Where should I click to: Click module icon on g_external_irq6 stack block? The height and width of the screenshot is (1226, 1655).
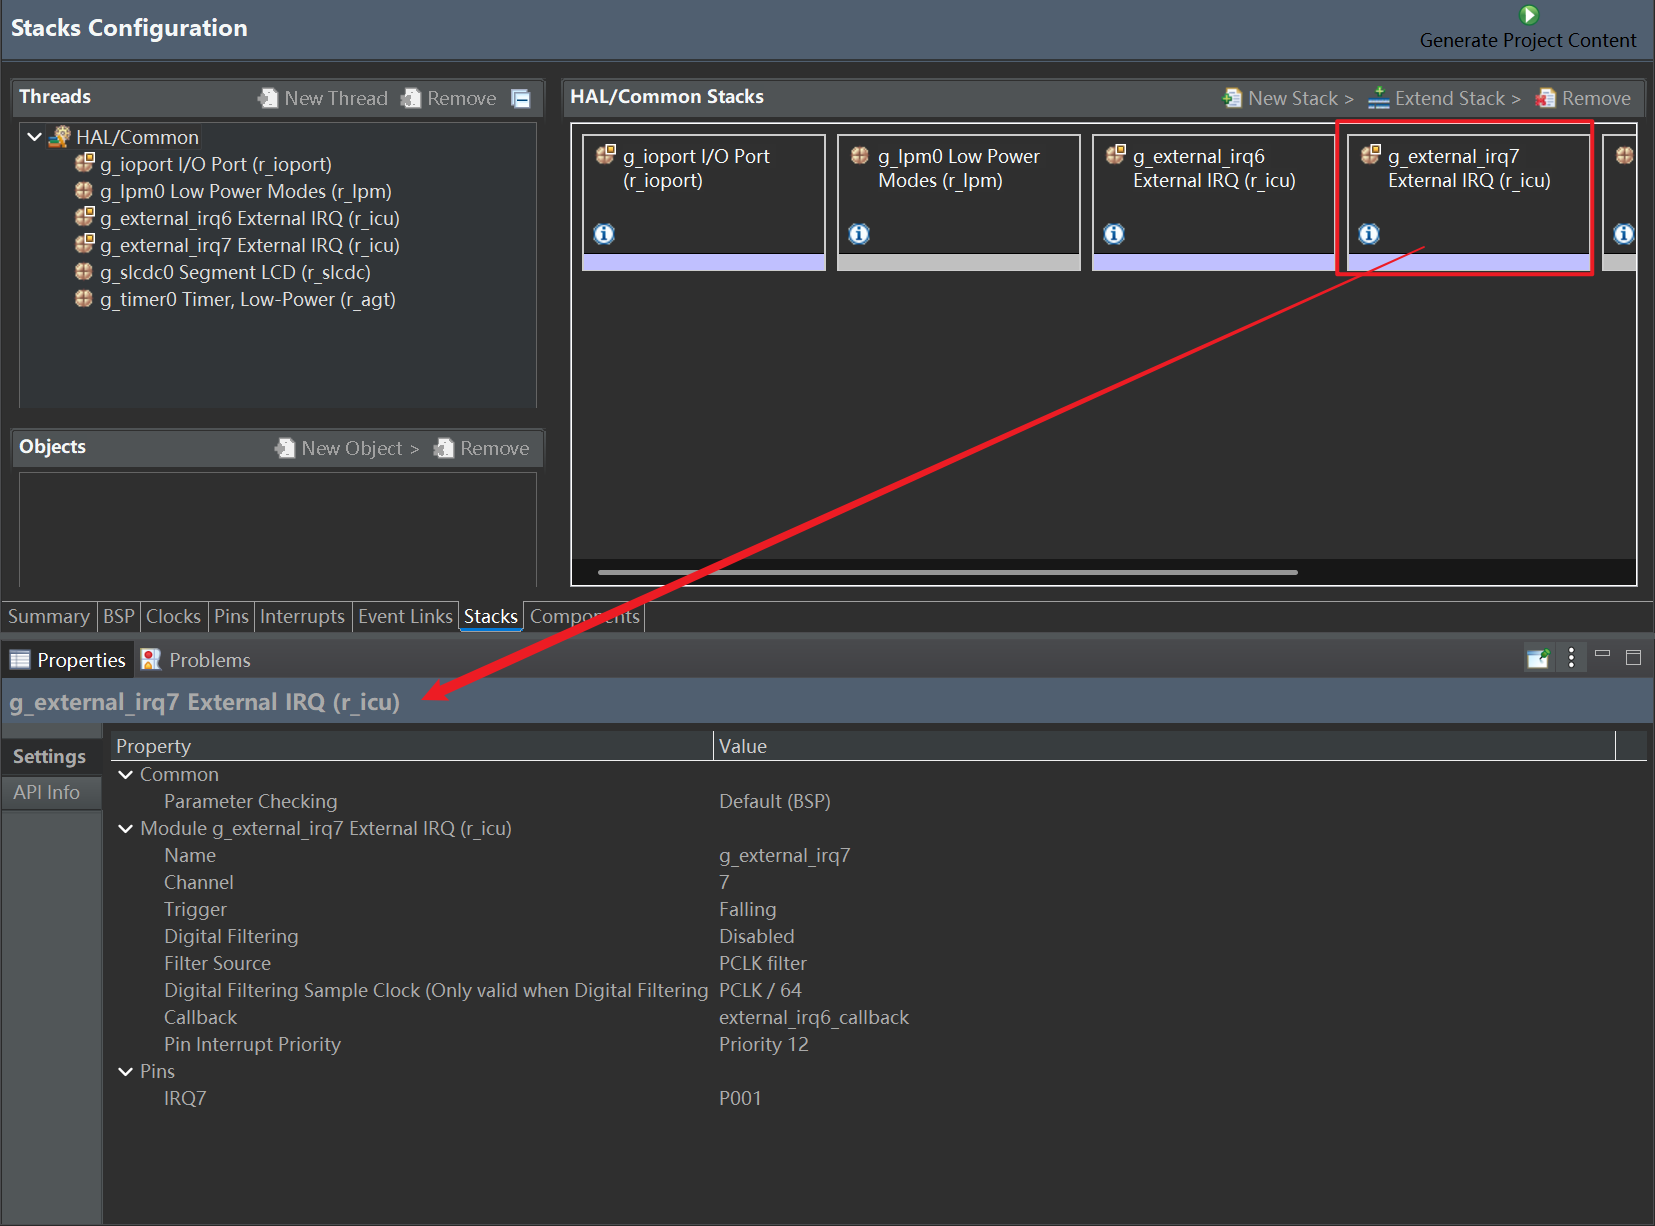coord(1116,154)
